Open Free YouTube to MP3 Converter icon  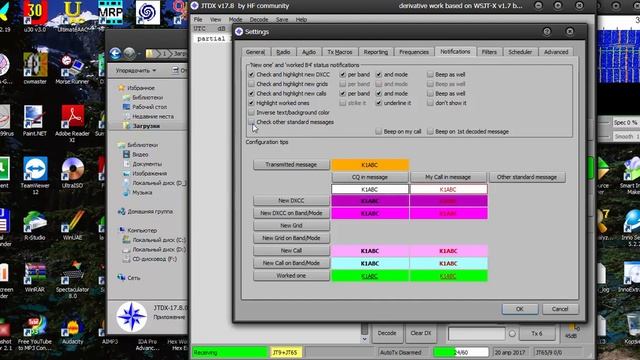pyautogui.click(x=35, y=333)
